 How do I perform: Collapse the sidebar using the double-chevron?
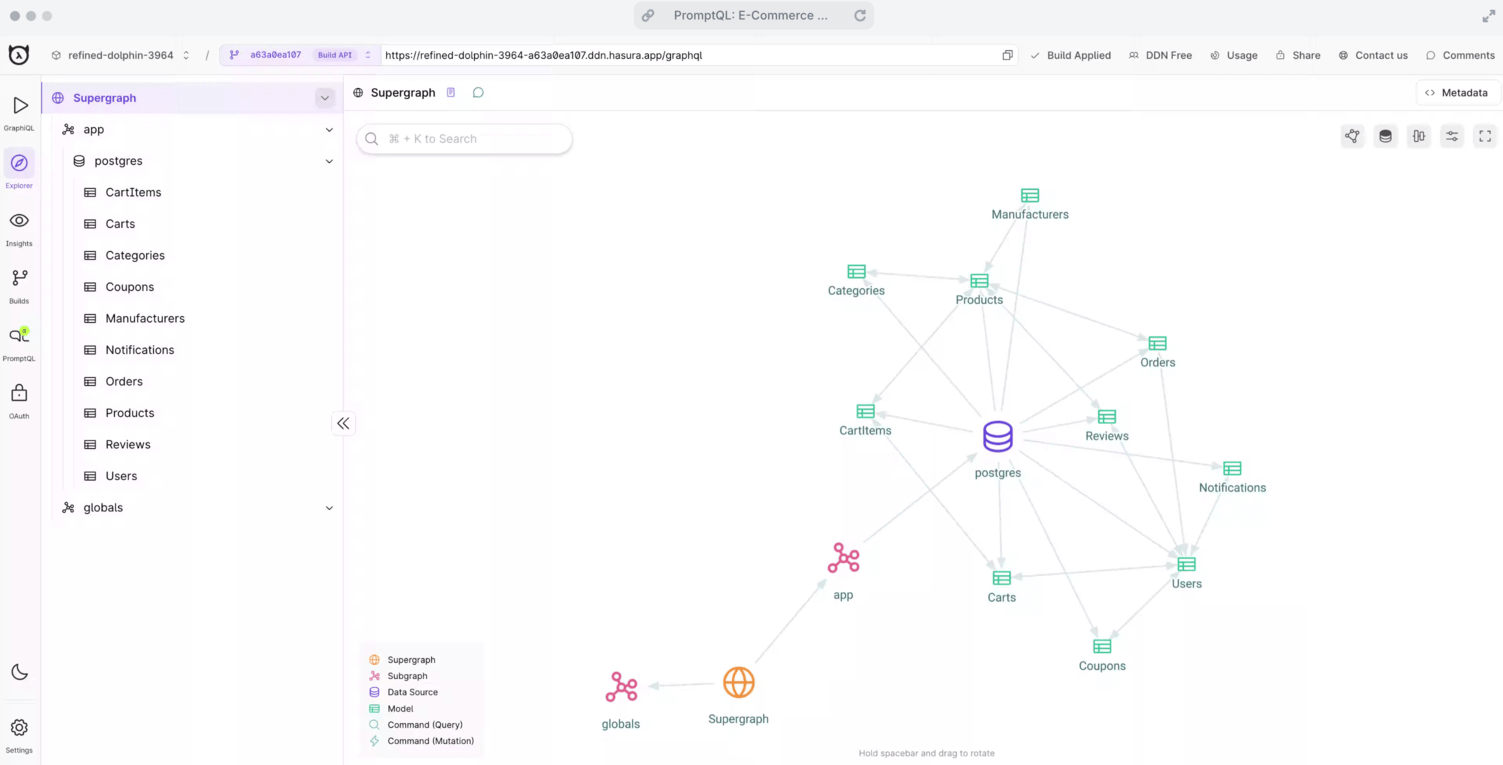[343, 423]
